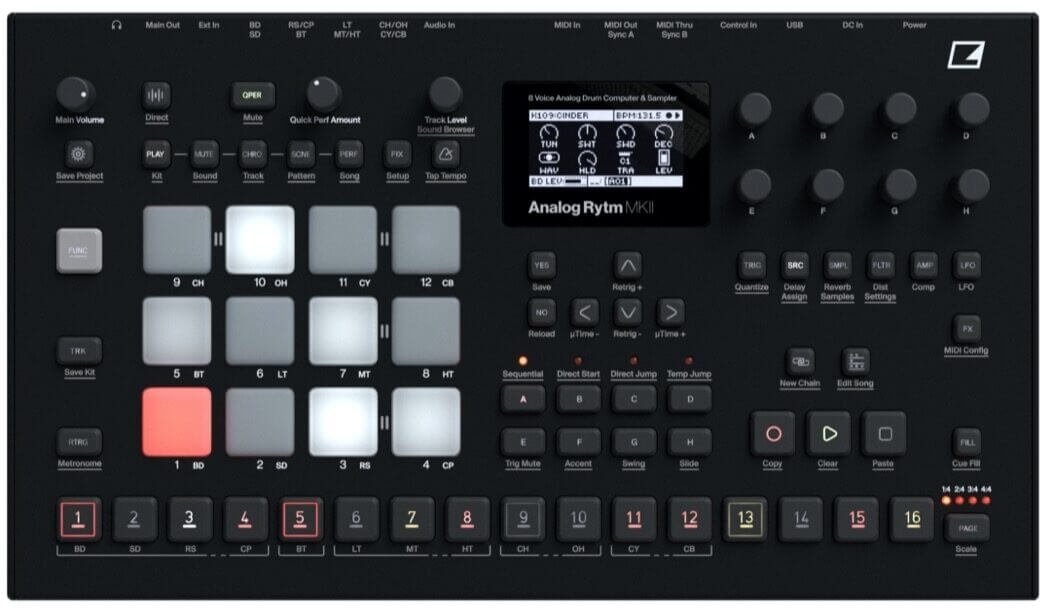Select the SCNE Pattern mode button

click(301, 154)
